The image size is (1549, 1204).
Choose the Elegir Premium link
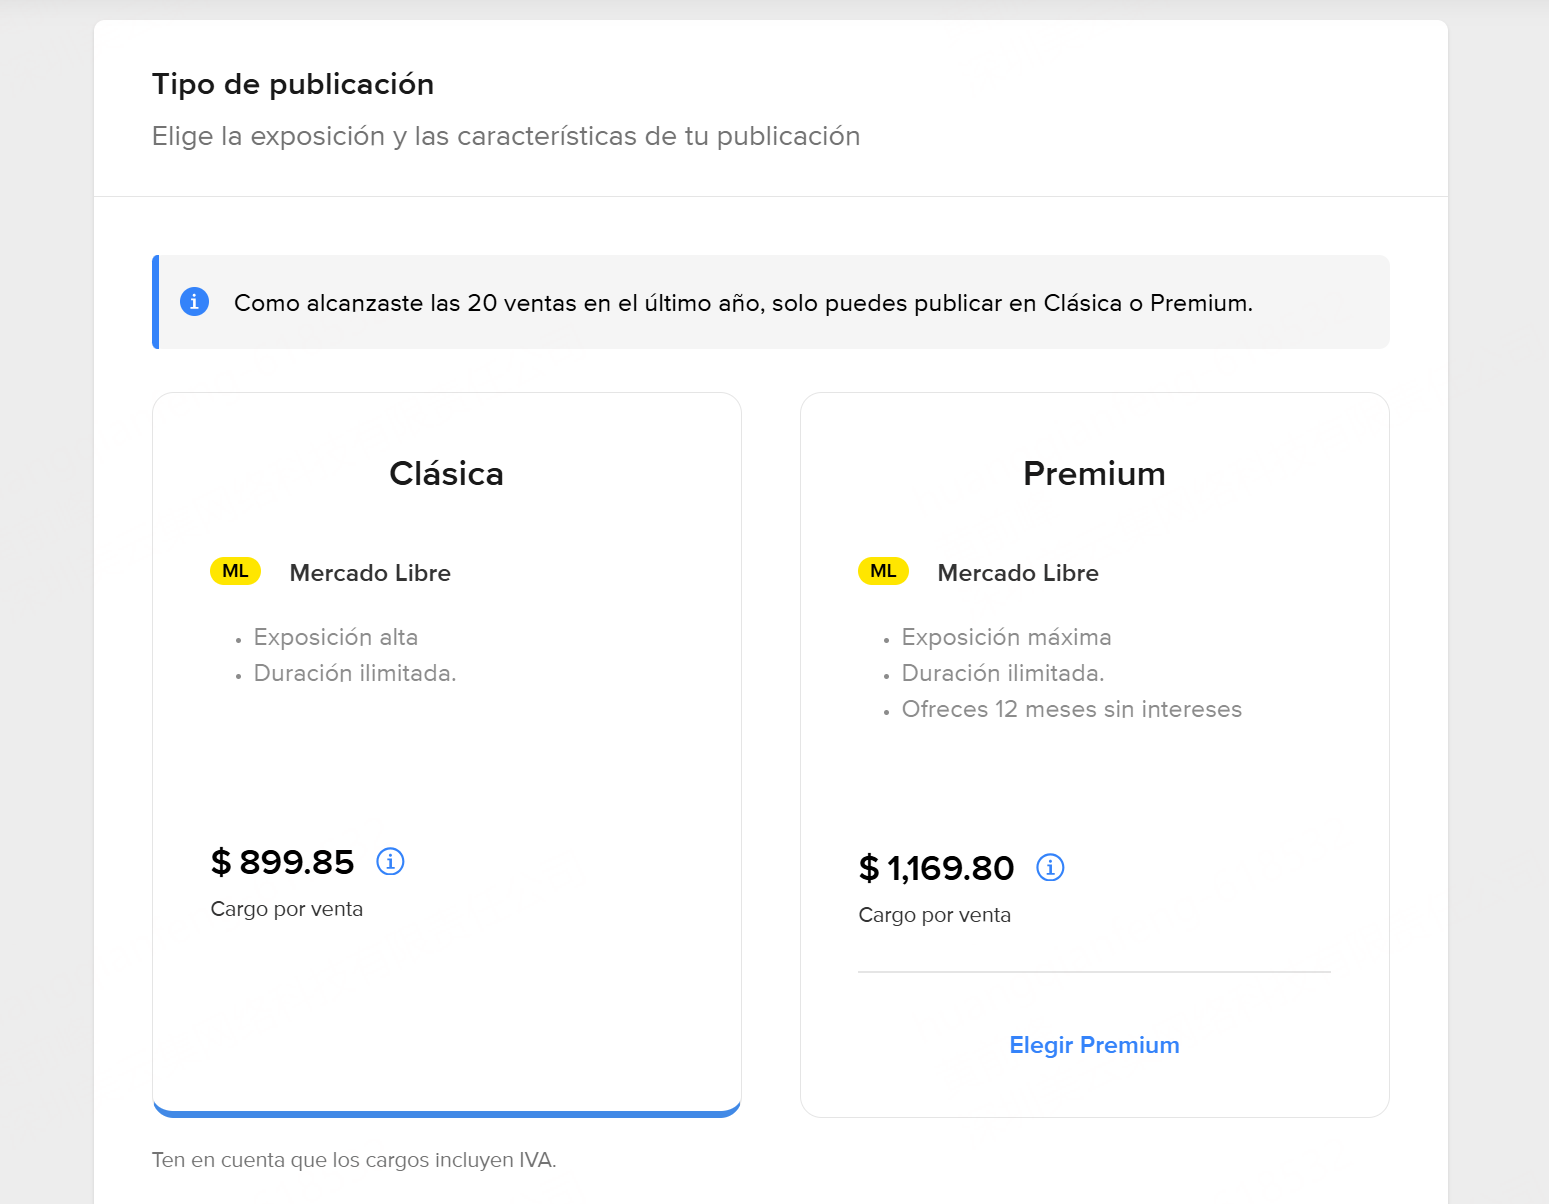[x=1094, y=1045]
